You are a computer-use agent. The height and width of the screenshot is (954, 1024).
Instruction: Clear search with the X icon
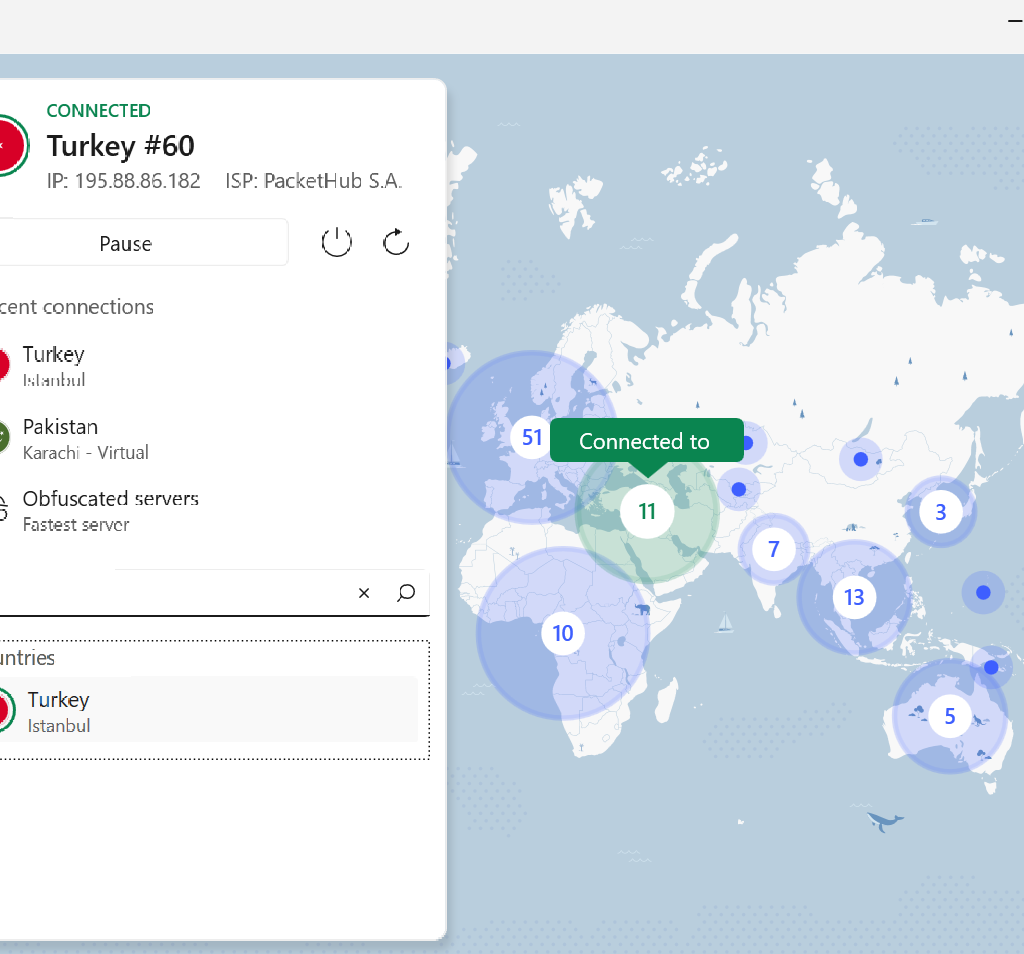[364, 593]
